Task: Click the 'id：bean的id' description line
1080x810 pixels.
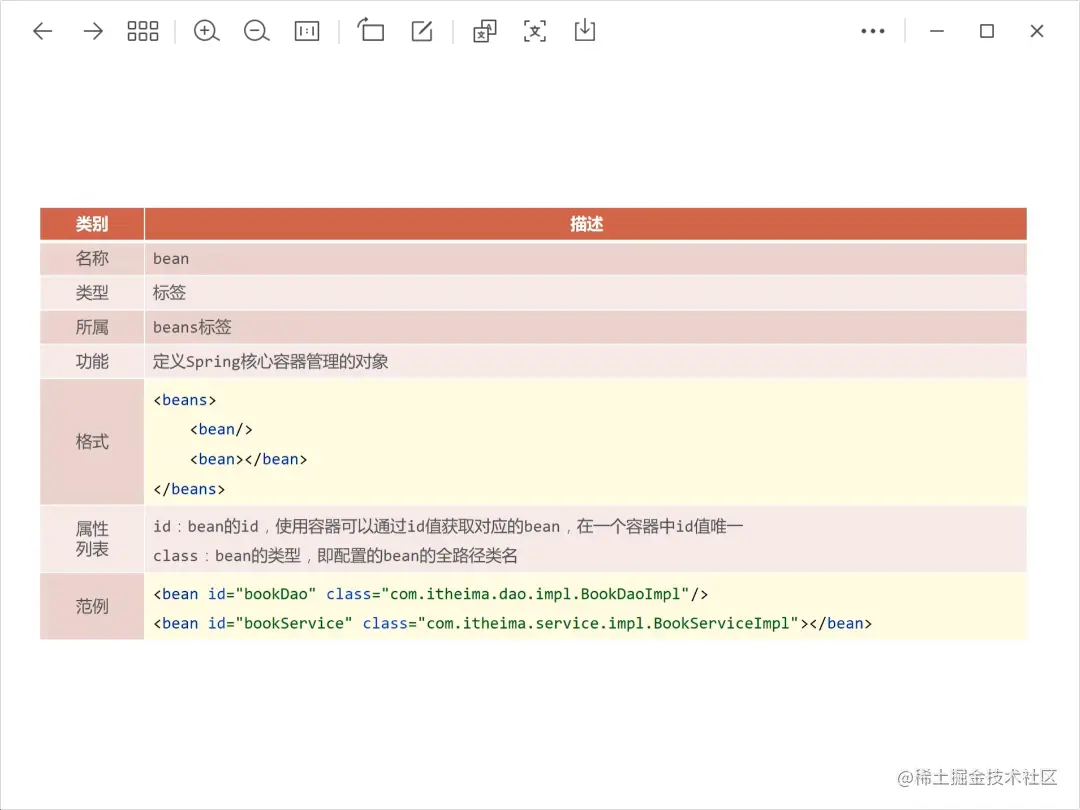Action: tap(448, 527)
